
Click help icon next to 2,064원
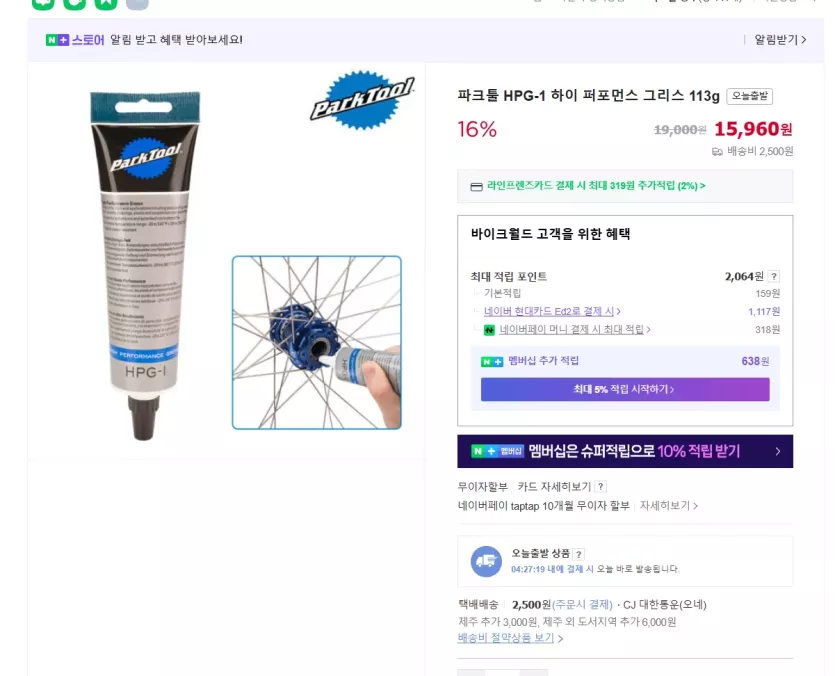774,276
